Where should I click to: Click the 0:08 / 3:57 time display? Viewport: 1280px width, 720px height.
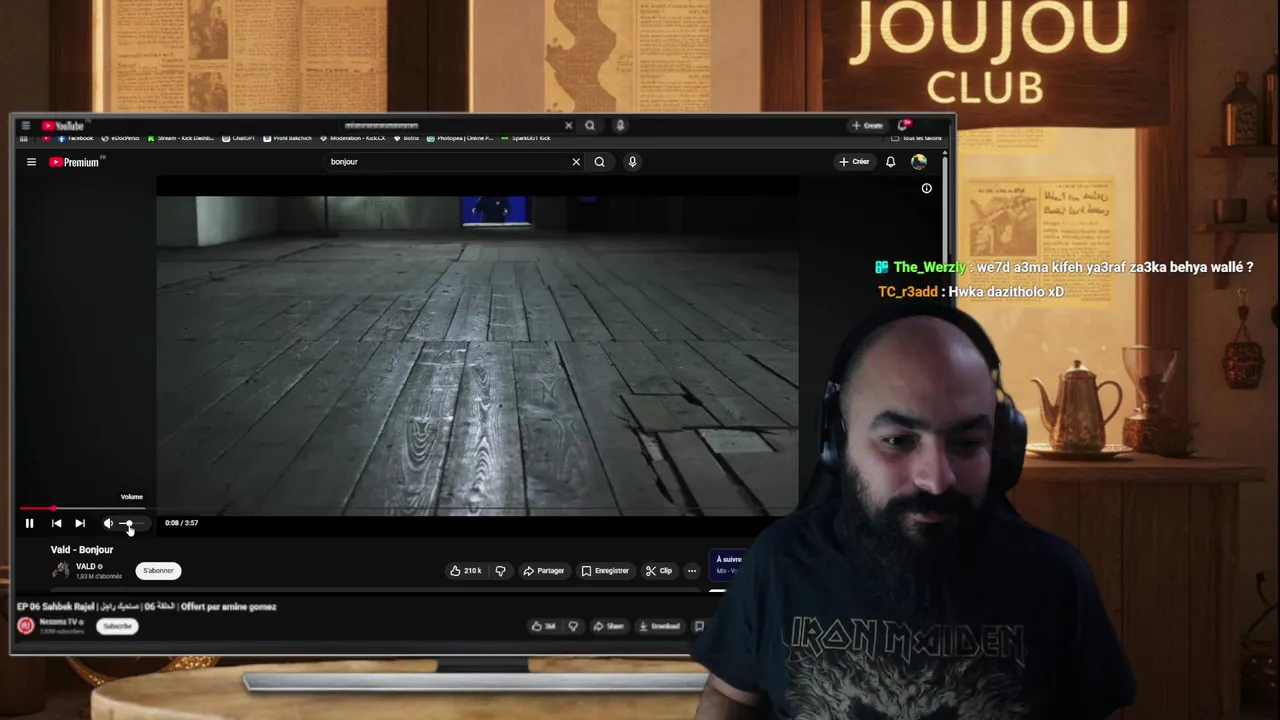[181, 523]
